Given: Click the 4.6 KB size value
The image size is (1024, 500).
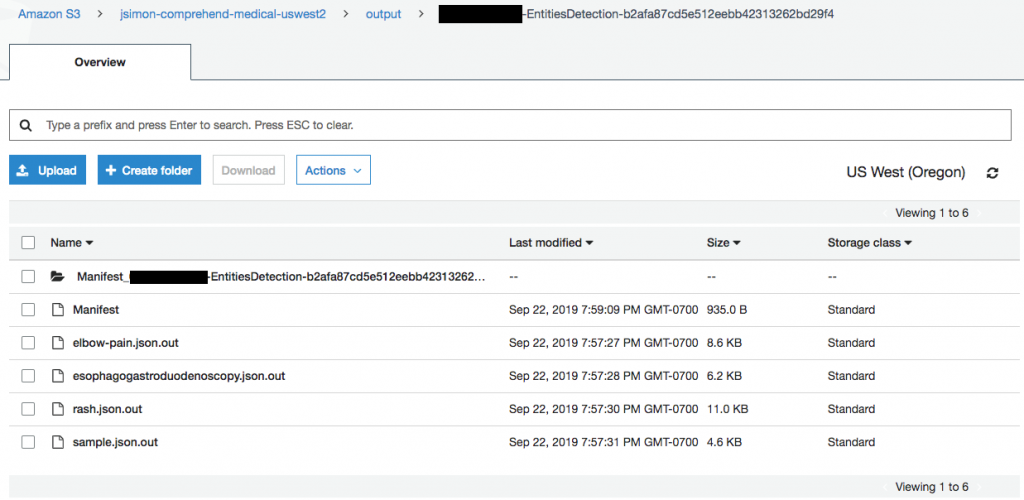Looking at the screenshot, I should click(724, 443).
